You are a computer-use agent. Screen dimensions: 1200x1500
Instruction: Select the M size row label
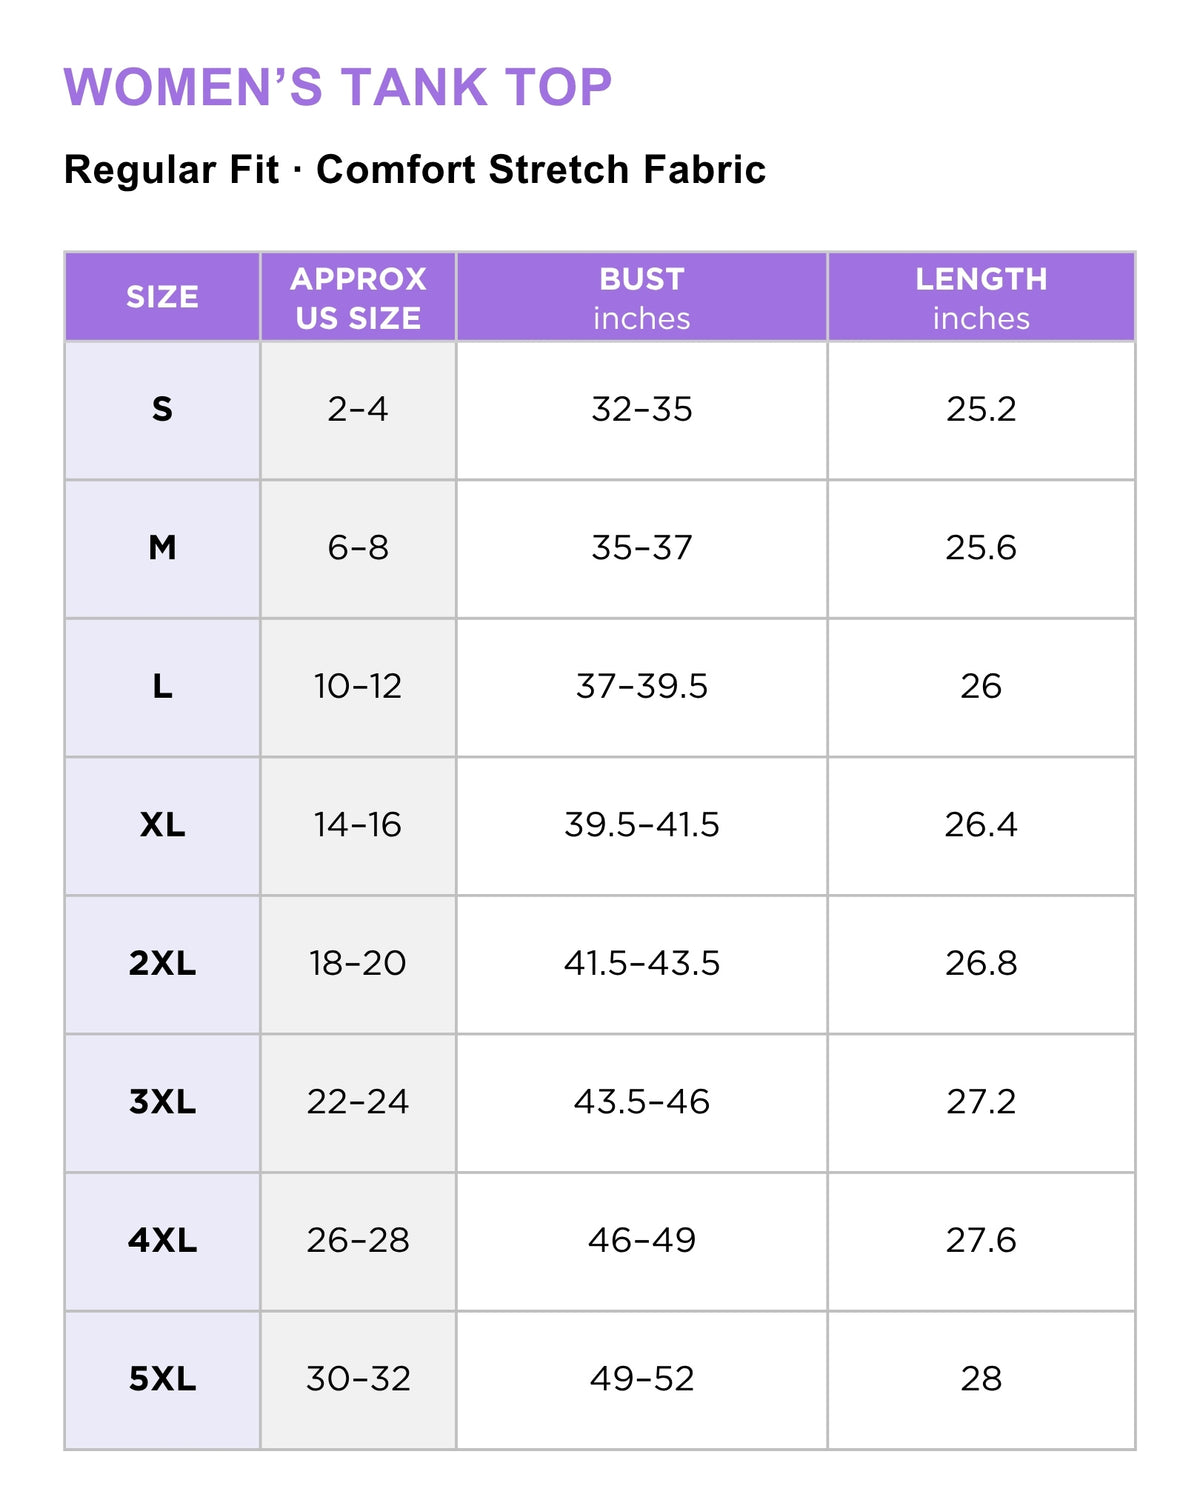click(162, 548)
